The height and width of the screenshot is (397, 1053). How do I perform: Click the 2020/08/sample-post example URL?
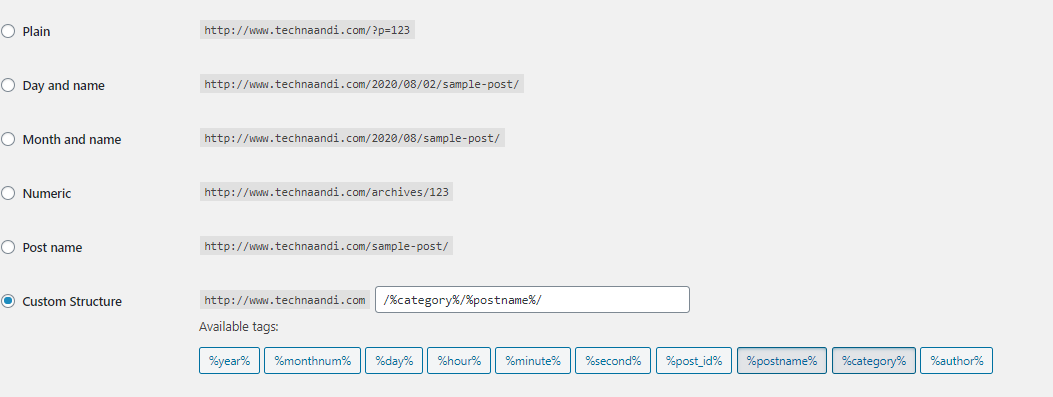(352, 138)
